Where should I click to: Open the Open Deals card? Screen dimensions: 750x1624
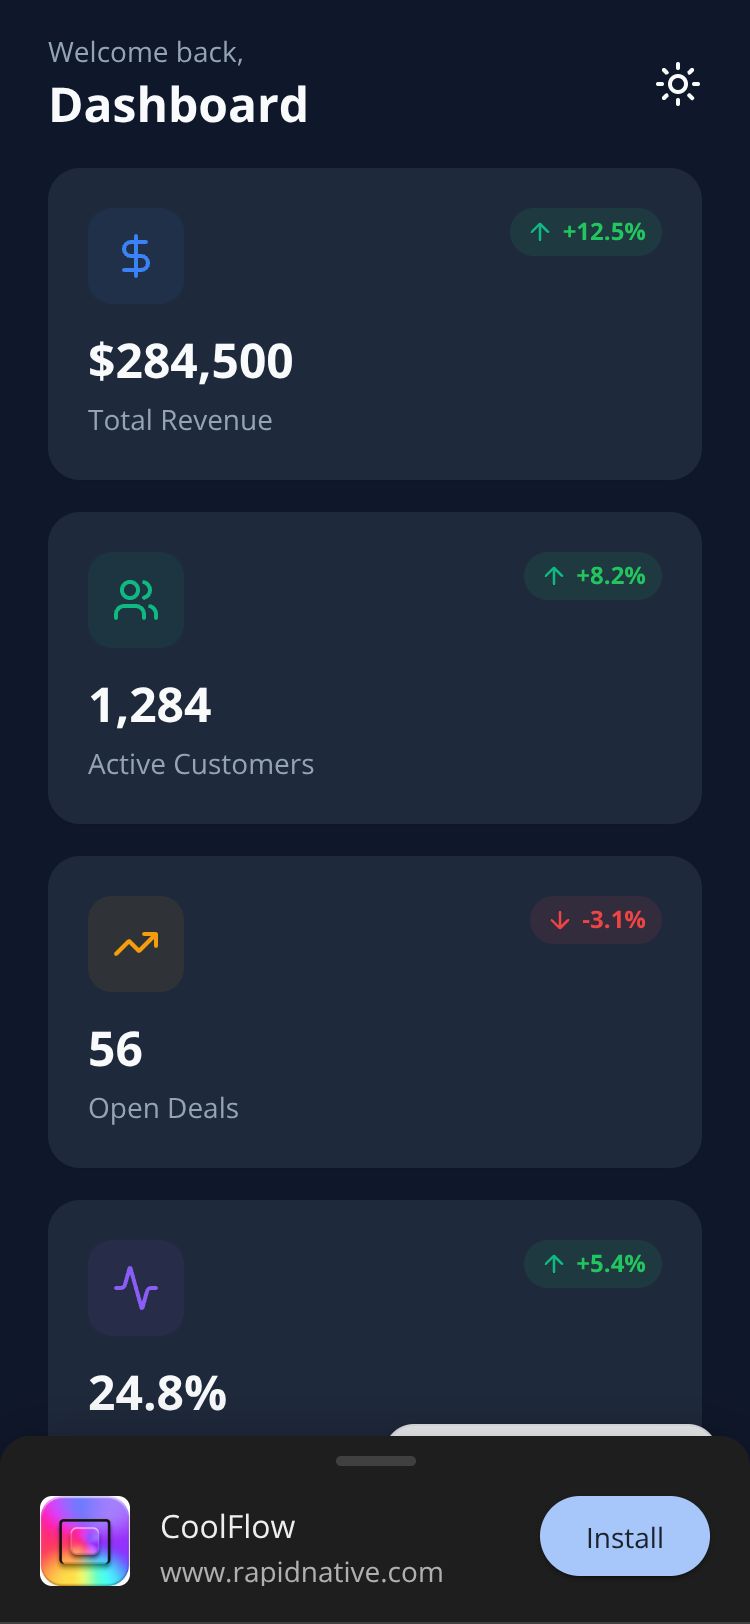[375, 1012]
